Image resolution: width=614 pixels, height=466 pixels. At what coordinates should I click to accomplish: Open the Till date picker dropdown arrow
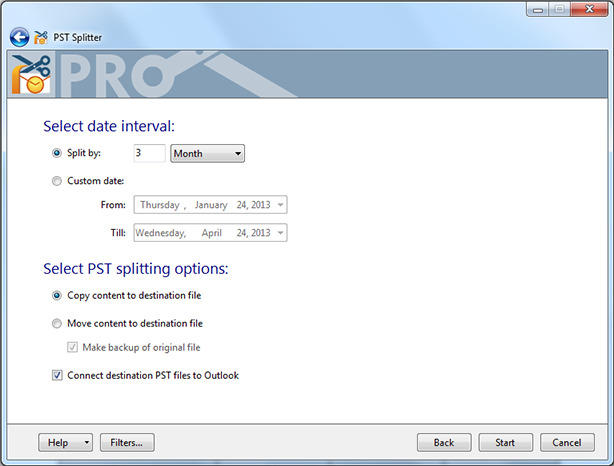coord(280,233)
